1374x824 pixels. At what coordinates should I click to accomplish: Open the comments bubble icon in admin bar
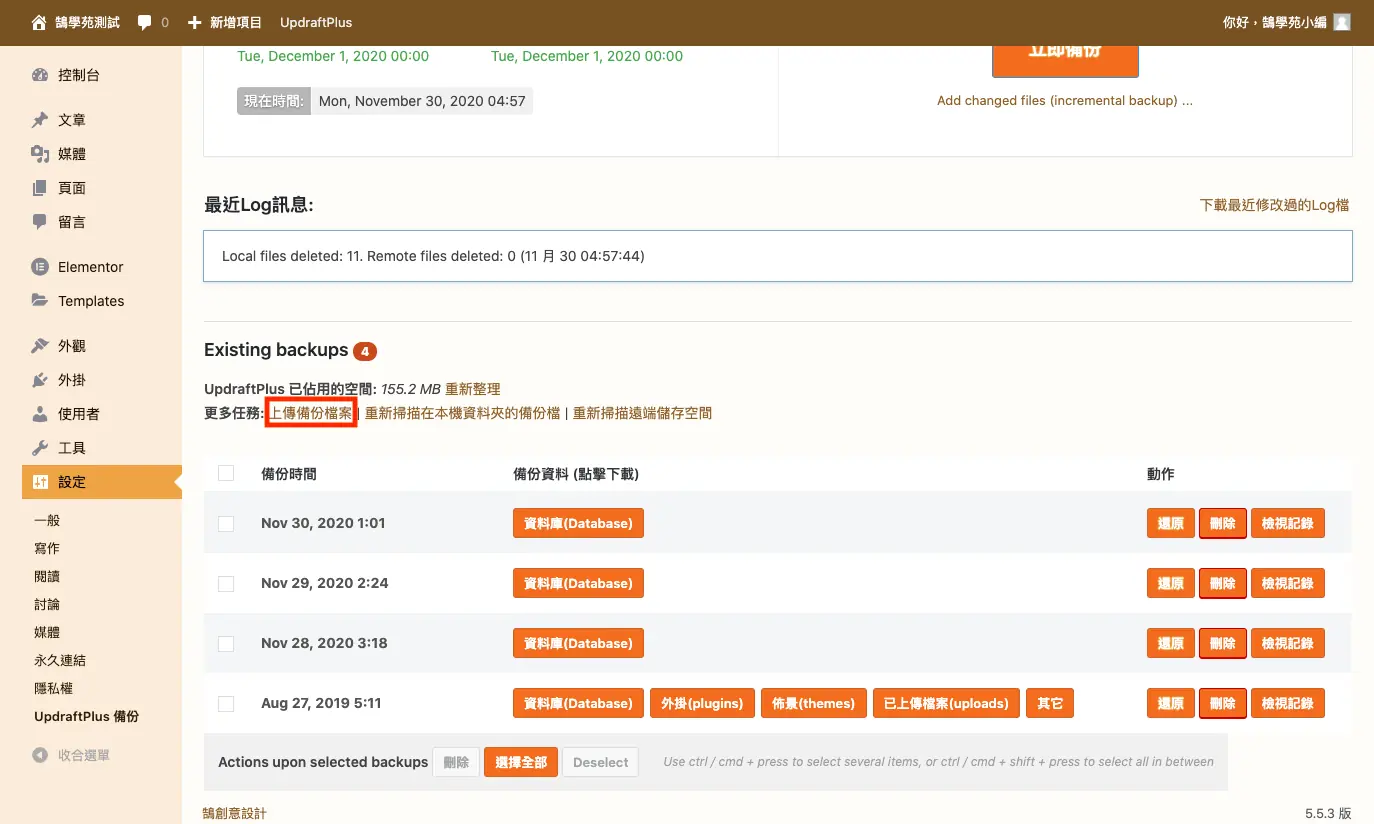144,22
